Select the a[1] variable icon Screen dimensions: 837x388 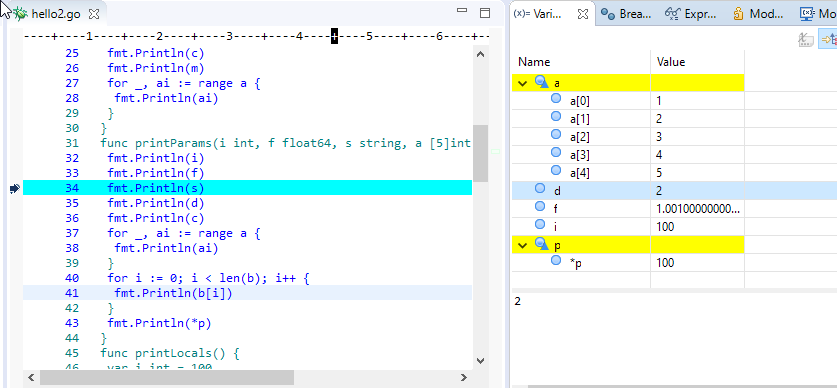click(556, 116)
